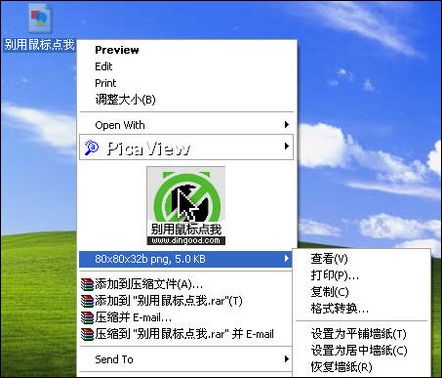This screenshot has height=378, width=442.
Task: Open the PicaView menu entry
Action: coord(187,147)
